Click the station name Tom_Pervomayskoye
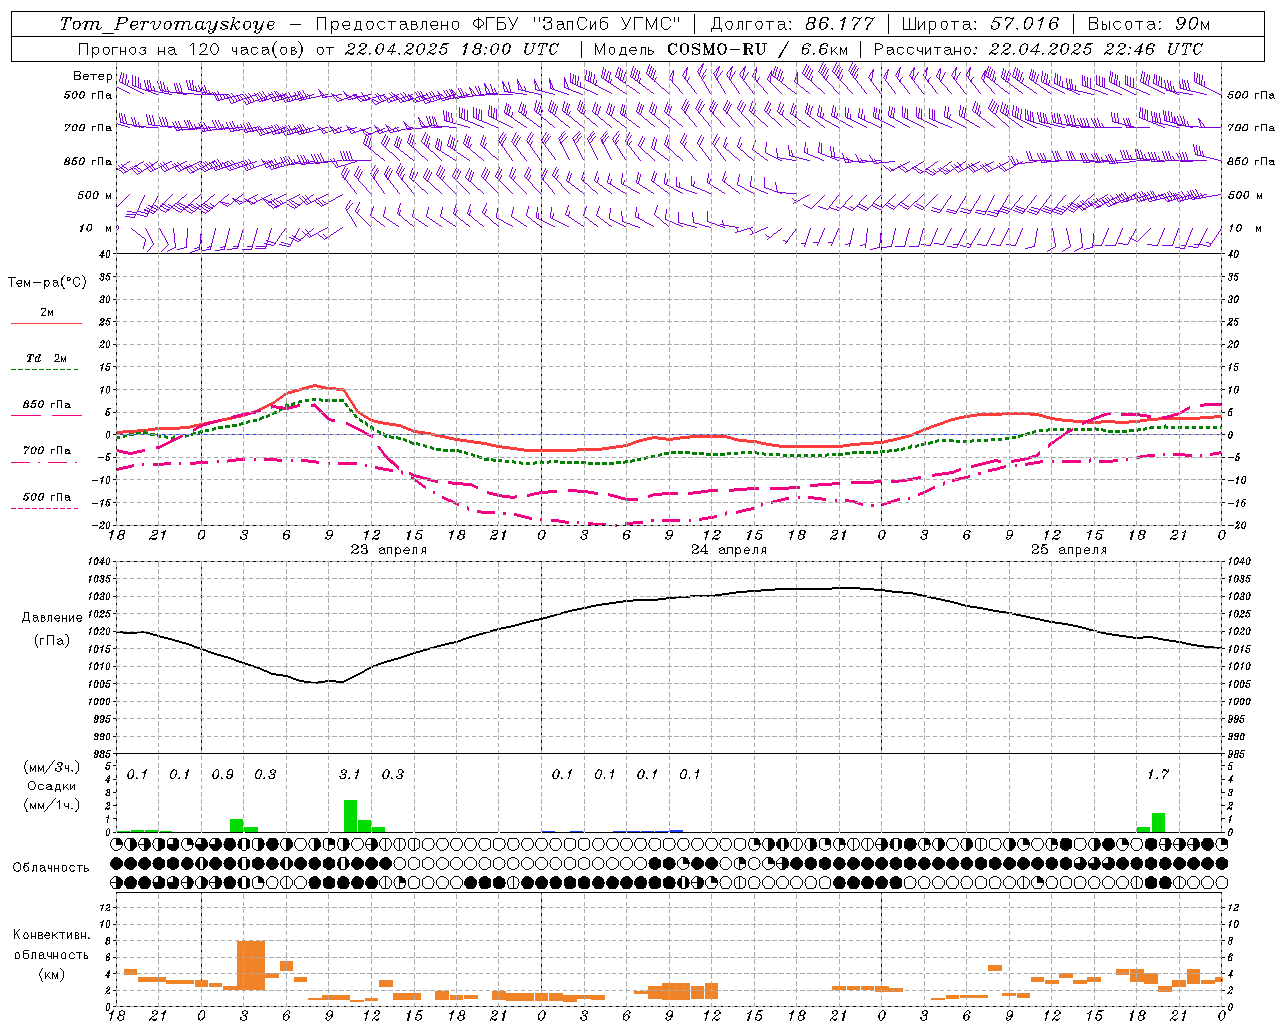1280x1024 pixels. point(167,24)
